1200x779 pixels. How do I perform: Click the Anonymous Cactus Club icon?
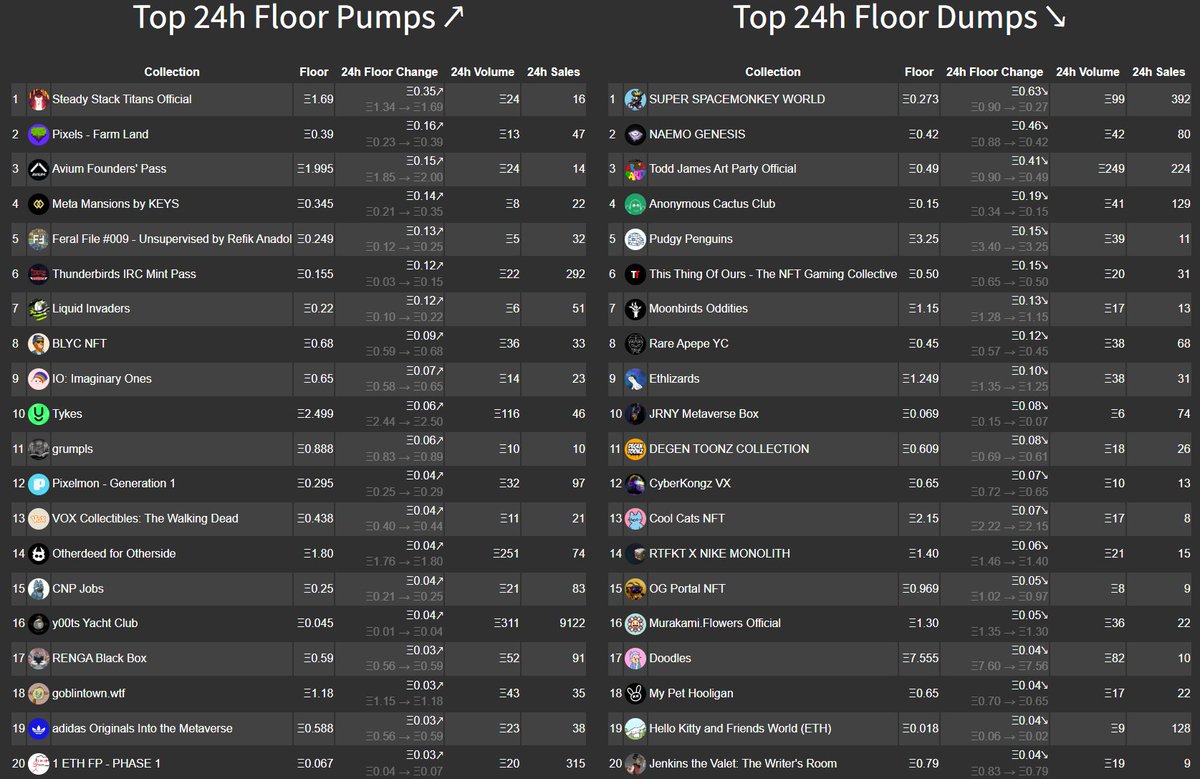click(635, 204)
